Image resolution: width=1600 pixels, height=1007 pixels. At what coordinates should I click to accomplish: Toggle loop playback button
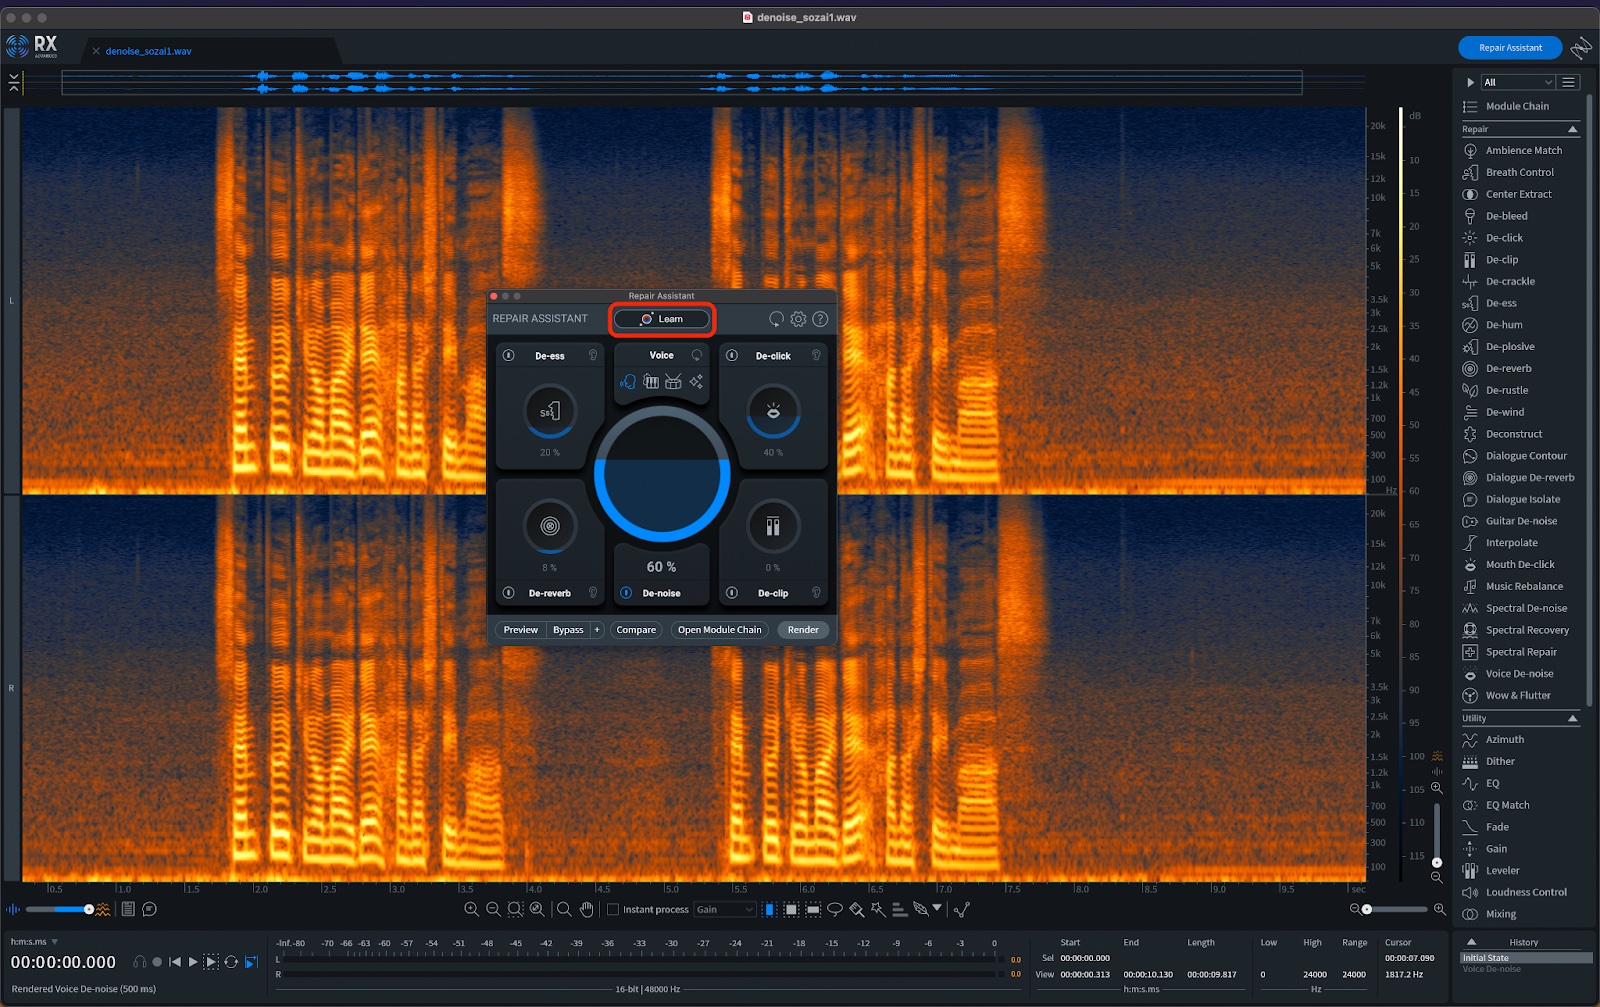coord(231,962)
